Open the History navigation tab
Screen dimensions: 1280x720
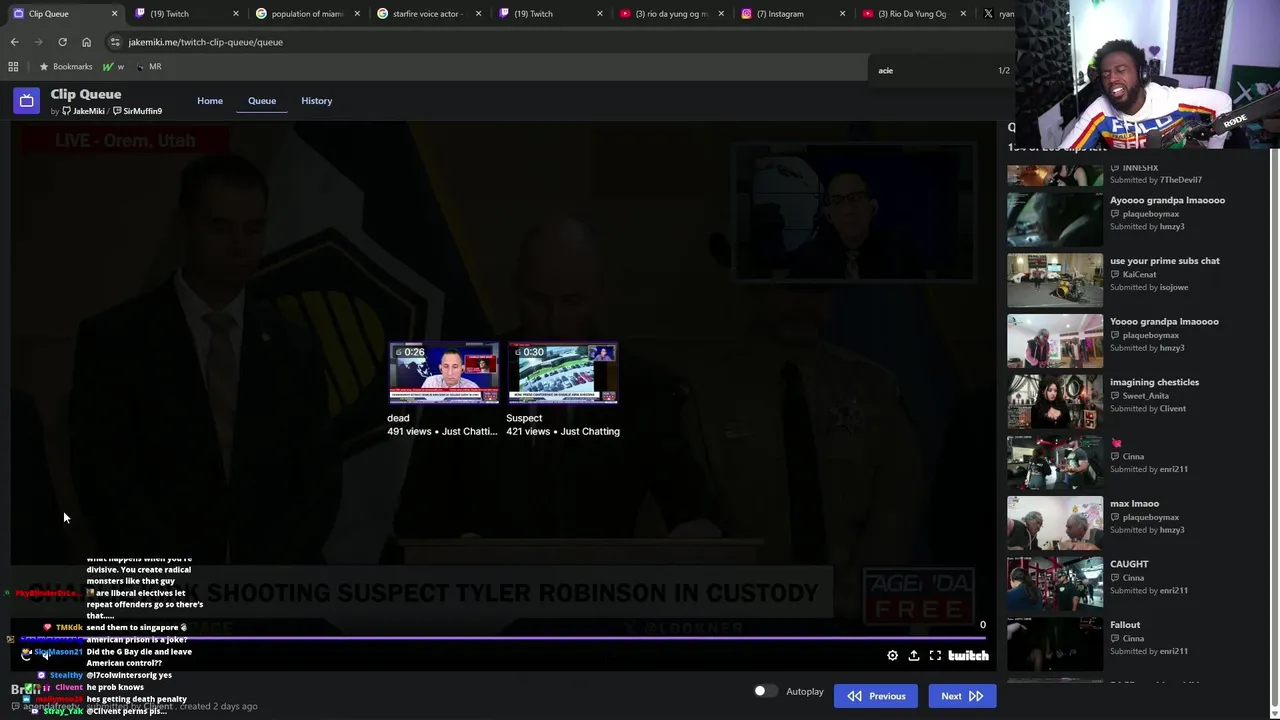pyautogui.click(x=317, y=101)
